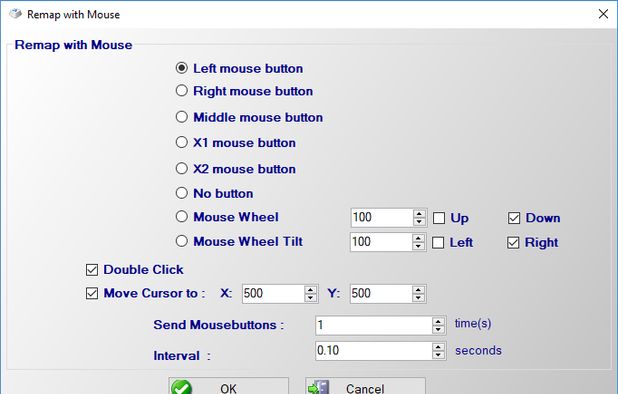This screenshot has width=618, height=394.
Task: Increase the X cursor coordinate
Action: click(x=311, y=290)
